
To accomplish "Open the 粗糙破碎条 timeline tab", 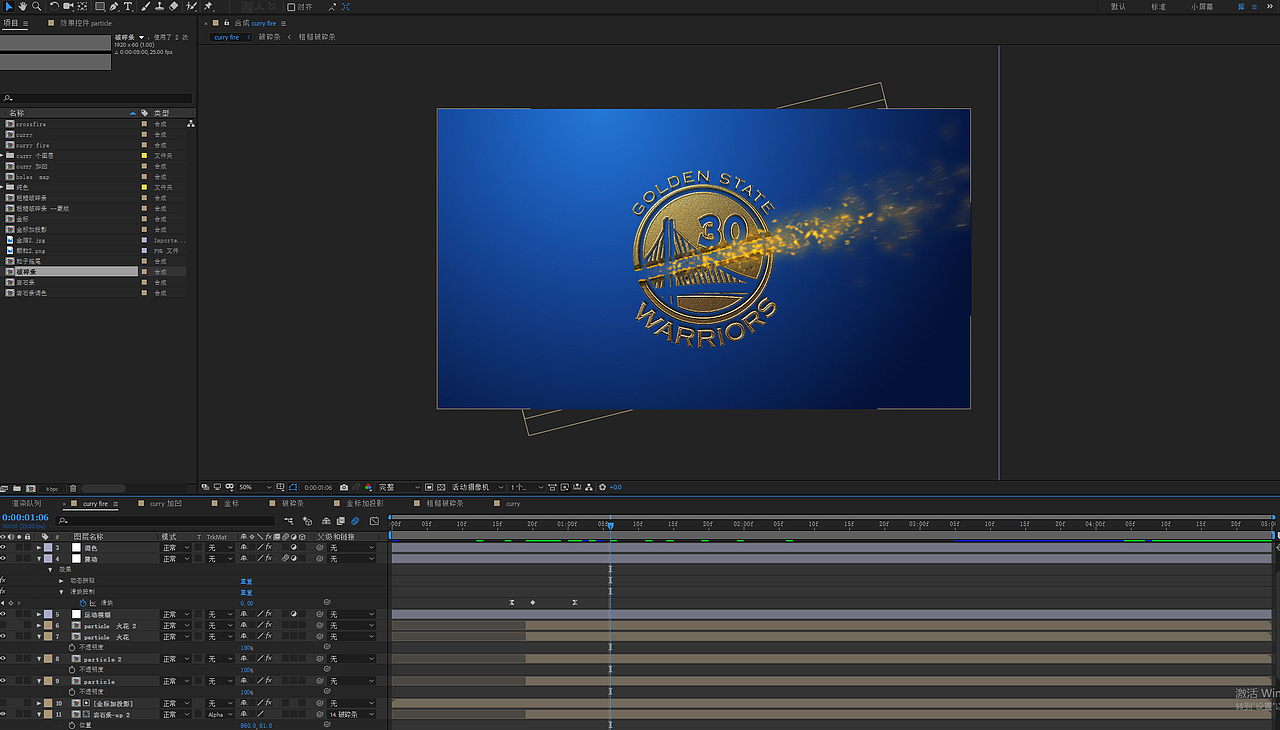I will 445,504.
